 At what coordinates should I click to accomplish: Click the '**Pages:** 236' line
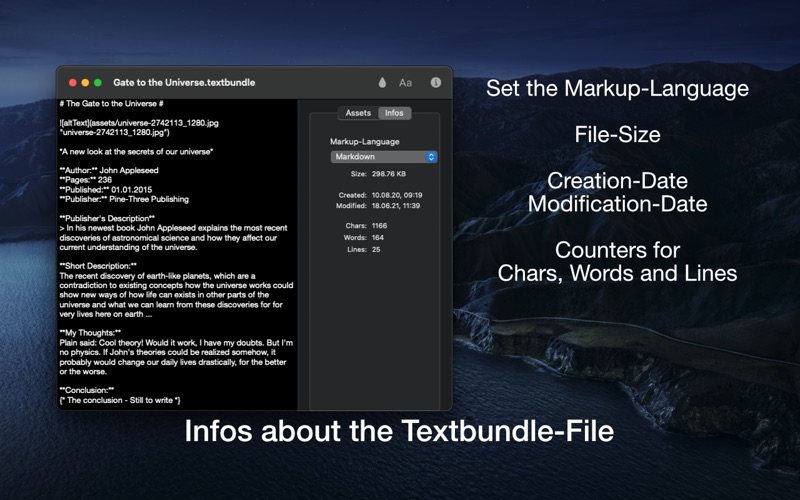[85, 180]
